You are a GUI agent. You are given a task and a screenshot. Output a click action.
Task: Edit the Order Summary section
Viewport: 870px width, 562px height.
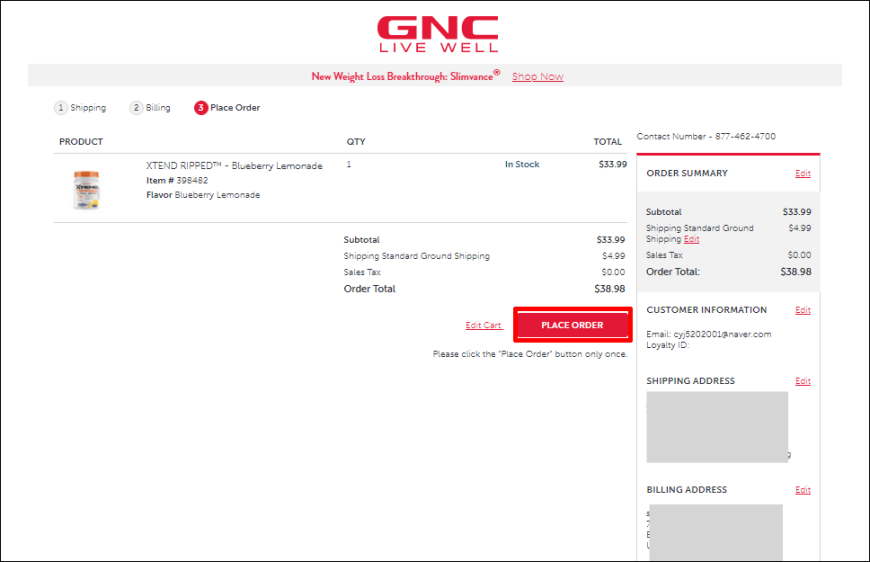(x=802, y=174)
